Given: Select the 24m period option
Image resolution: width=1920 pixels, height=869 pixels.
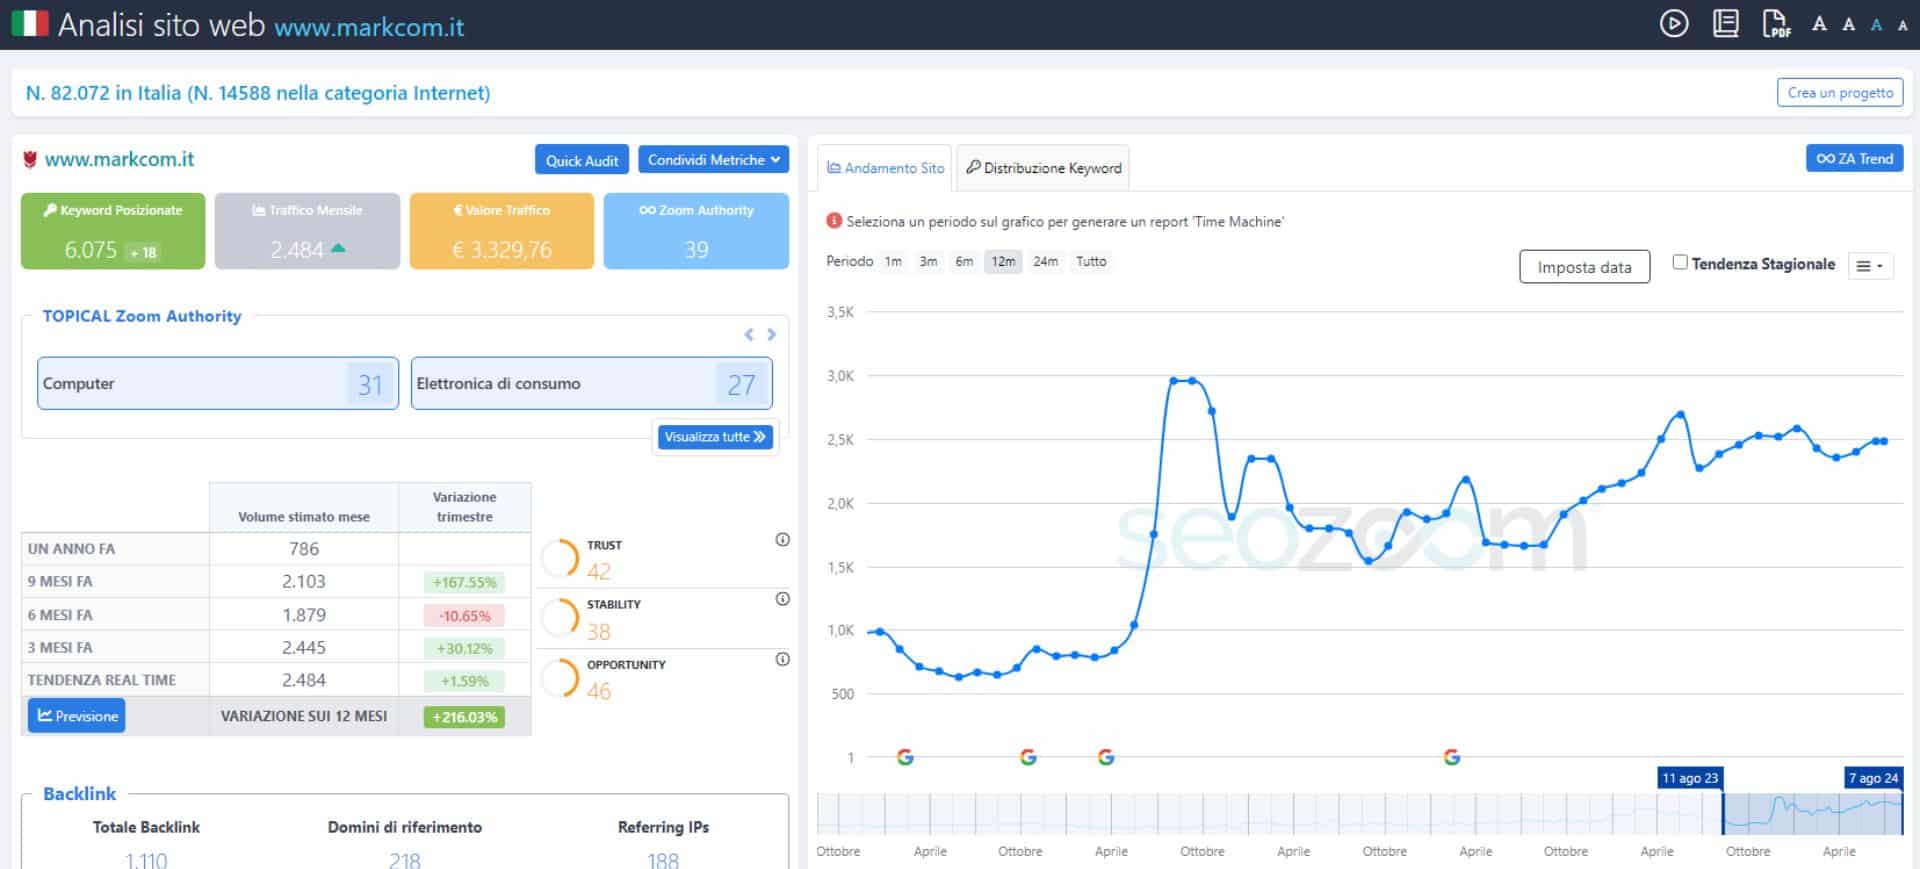Looking at the screenshot, I should click(x=1045, y=261).
